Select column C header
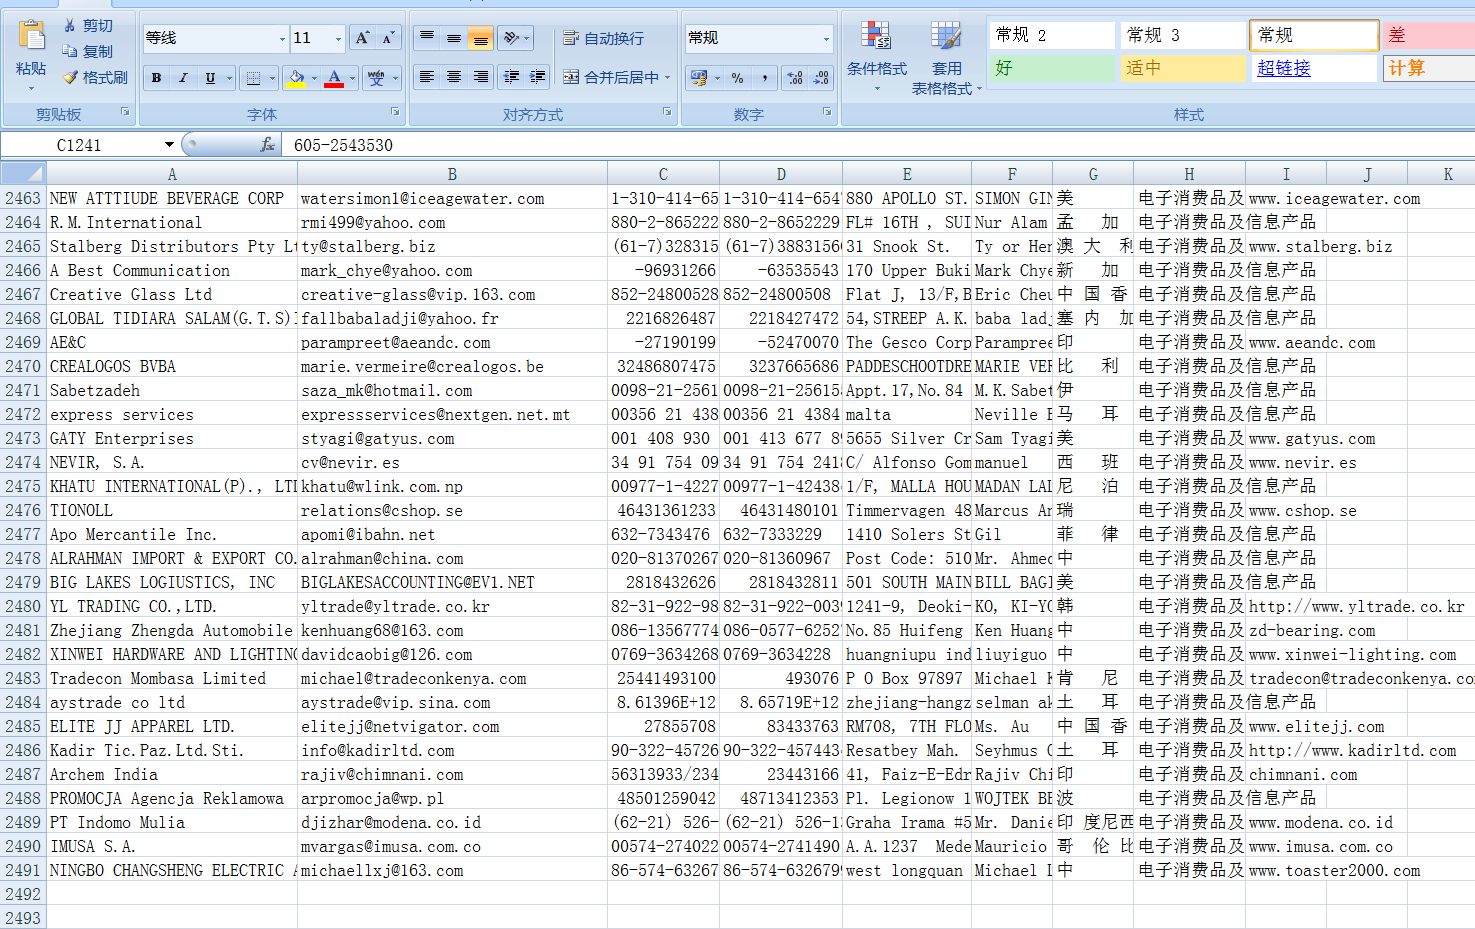This screenshot has height=929, width=1475. pyautogui.click(x=663, y=174)
